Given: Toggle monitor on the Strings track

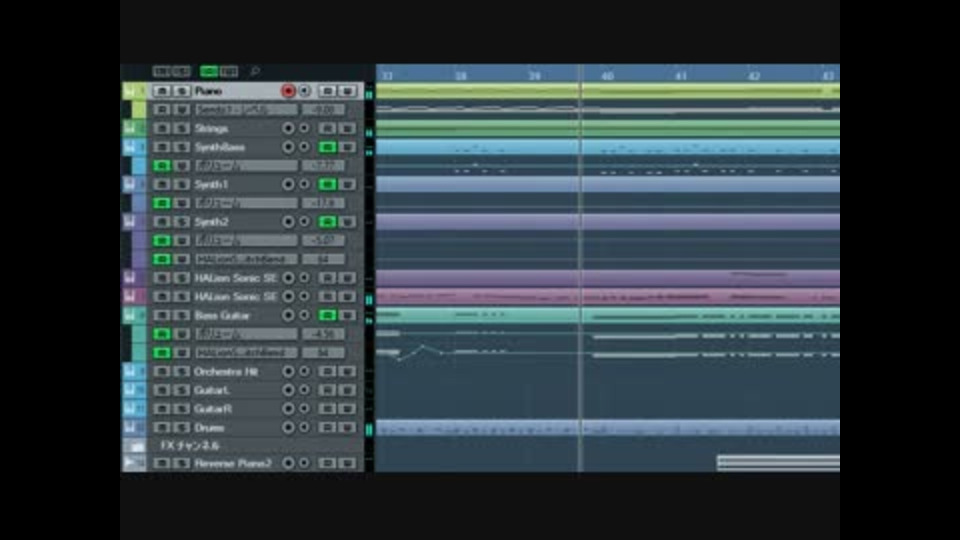Looking at the screenshot, I should tap(304, 129).
